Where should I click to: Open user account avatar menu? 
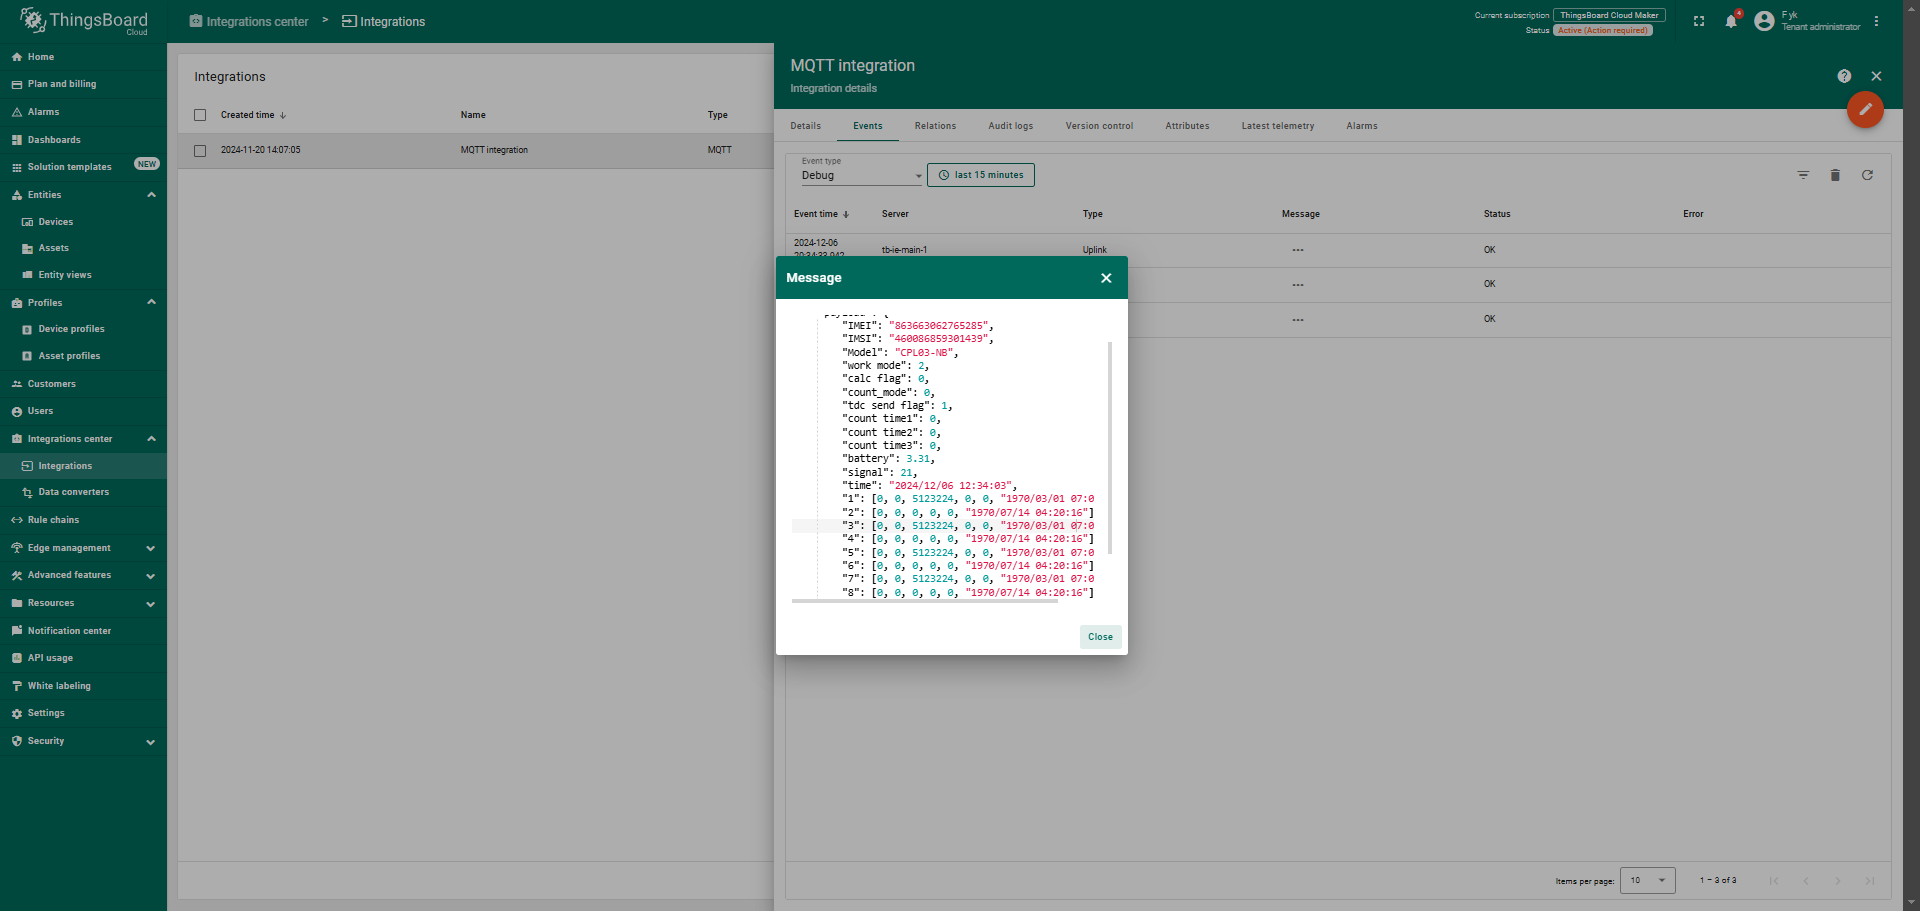[1764, 21]
